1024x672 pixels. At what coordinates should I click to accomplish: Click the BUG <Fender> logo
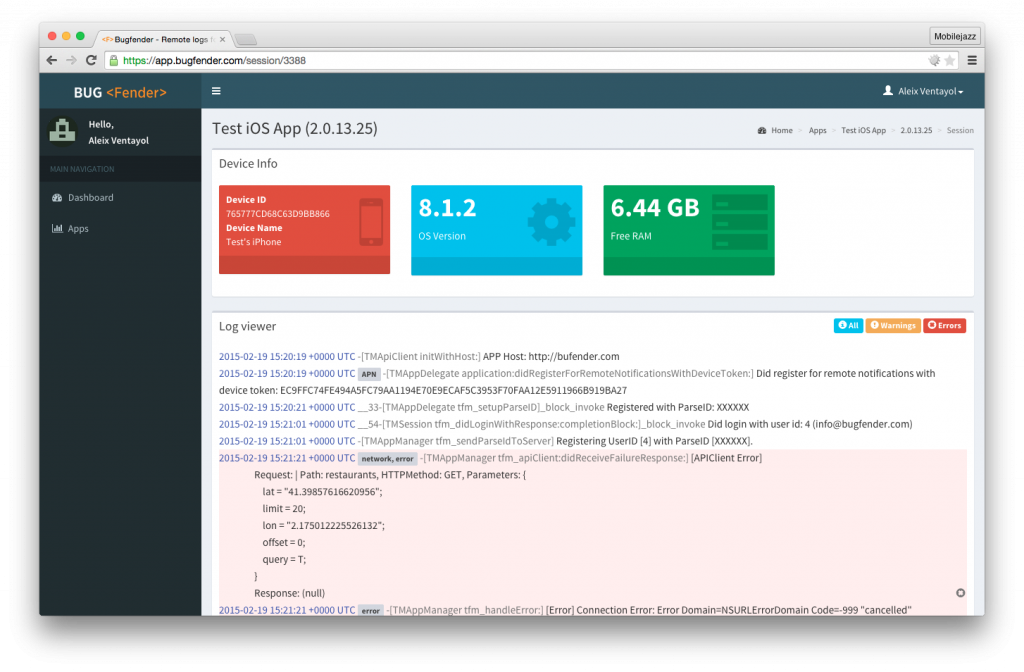coord(120,92)
